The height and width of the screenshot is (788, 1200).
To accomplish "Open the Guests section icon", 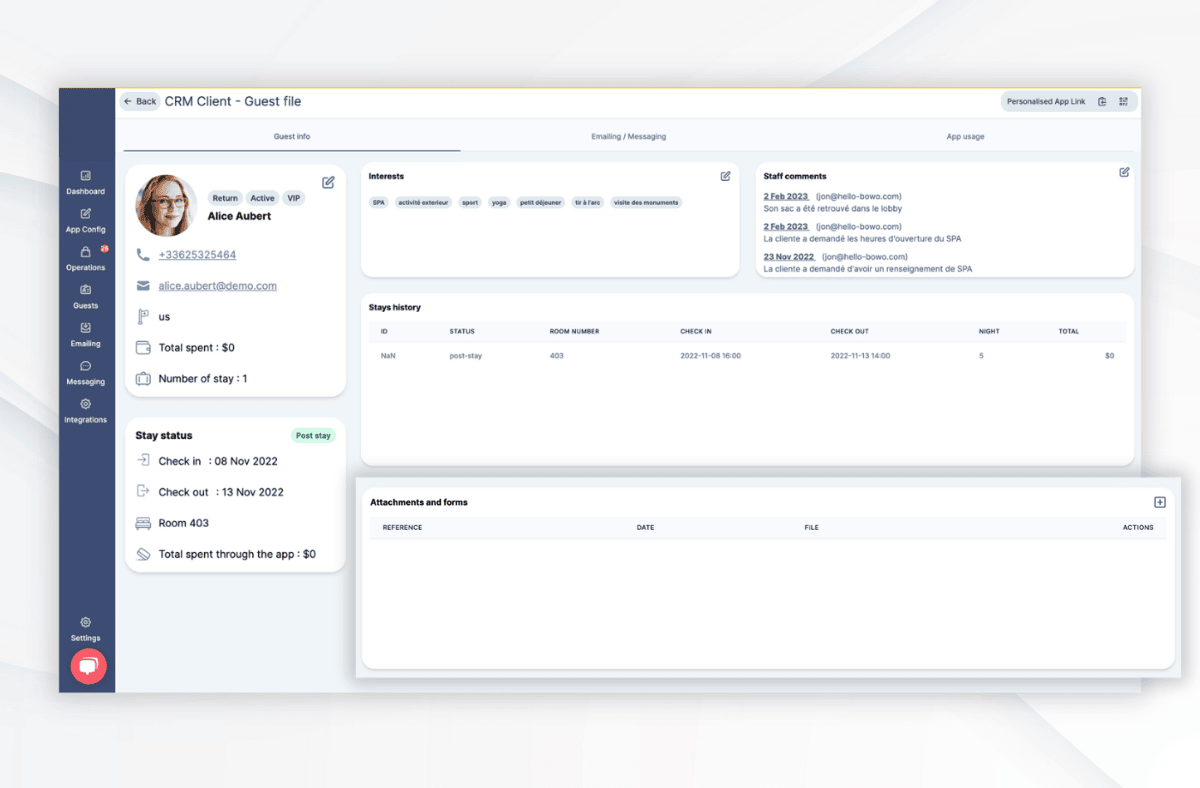I will 86,290.
